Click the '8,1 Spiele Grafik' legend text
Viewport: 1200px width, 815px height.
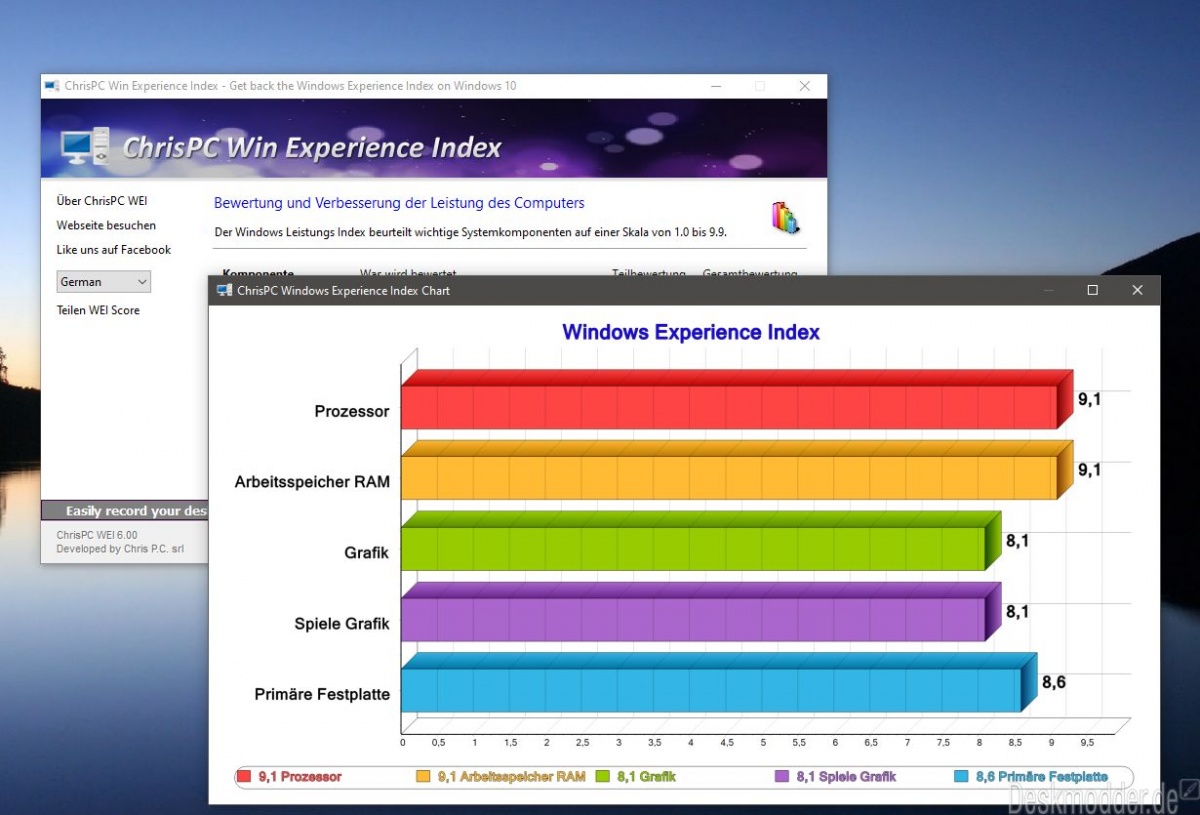[x=847, y=777]
